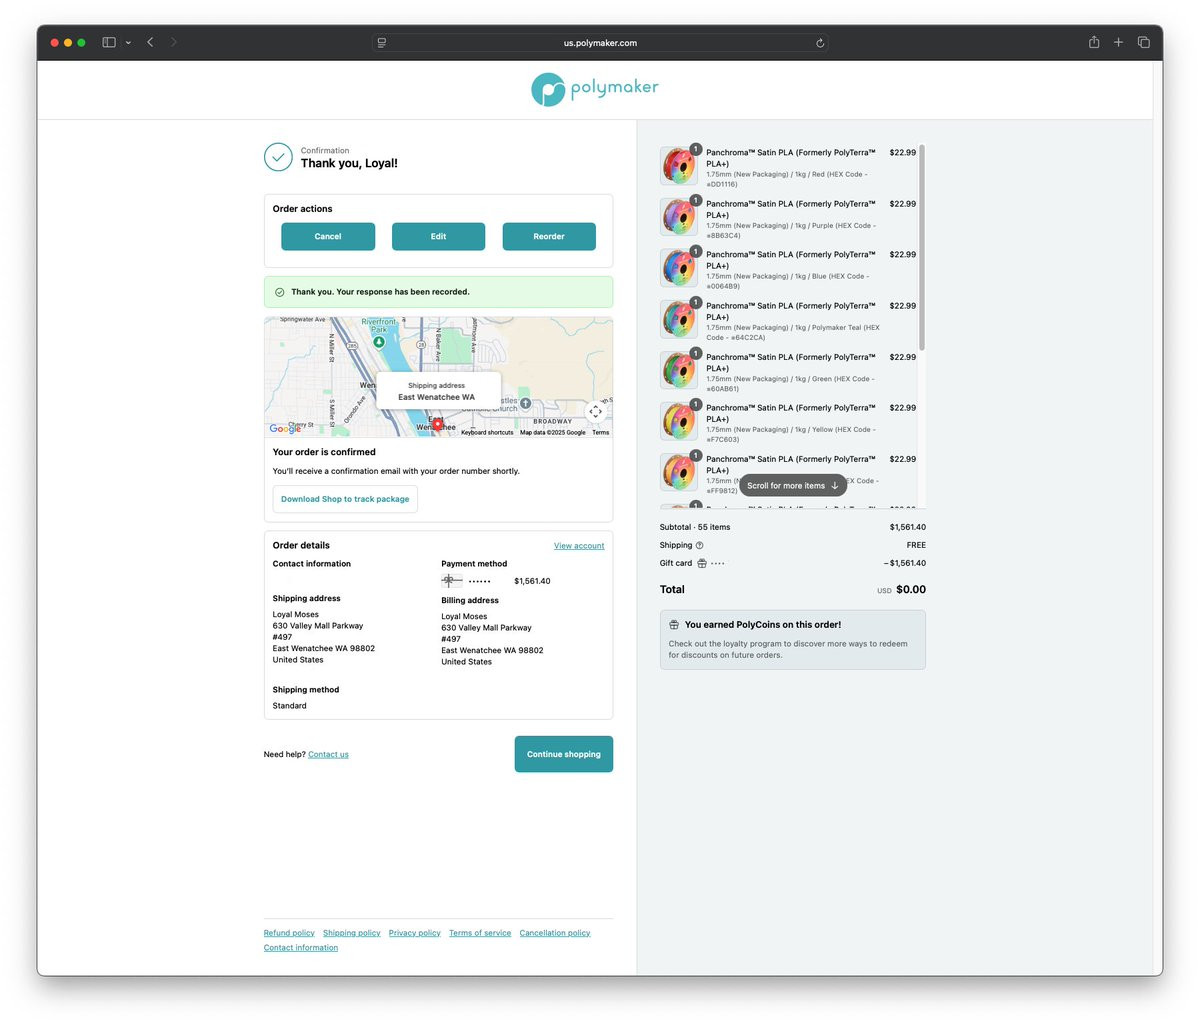The width and height of the screenshot is (1200, 1025).
Task: Click Download Shop to track package
Action: pos(345,499)
